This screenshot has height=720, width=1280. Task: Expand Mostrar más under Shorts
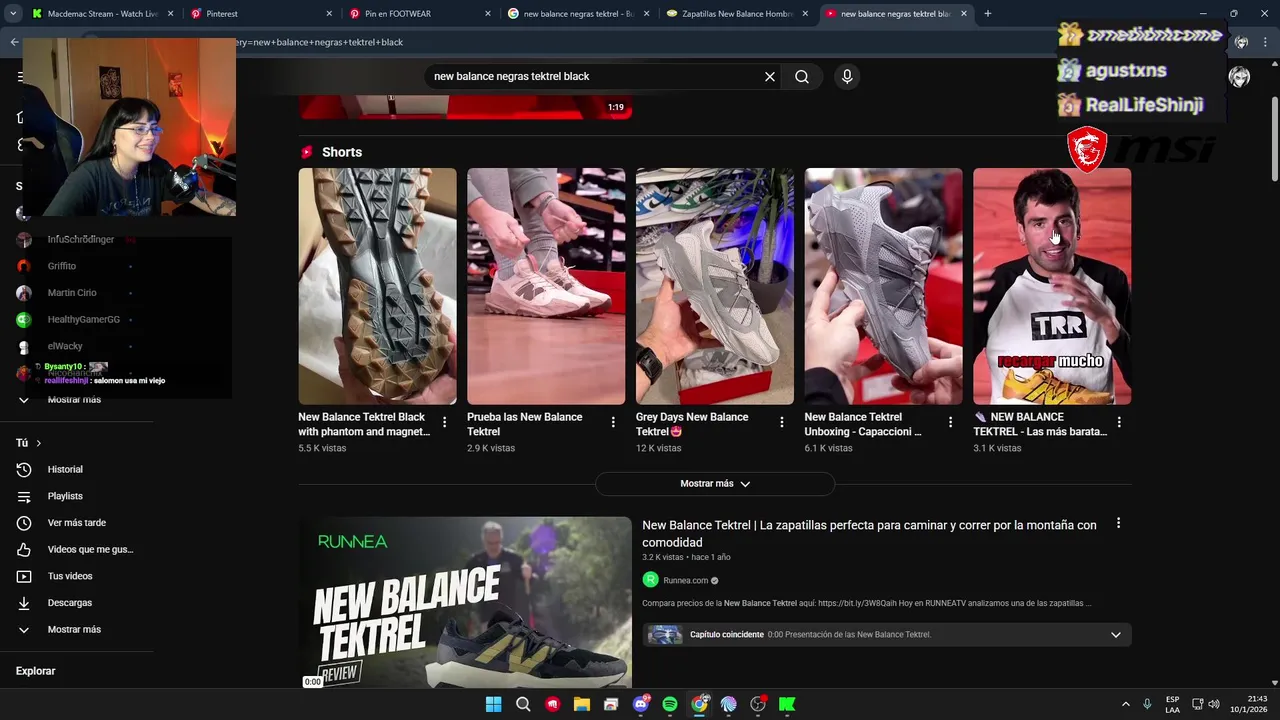point(715,484)
